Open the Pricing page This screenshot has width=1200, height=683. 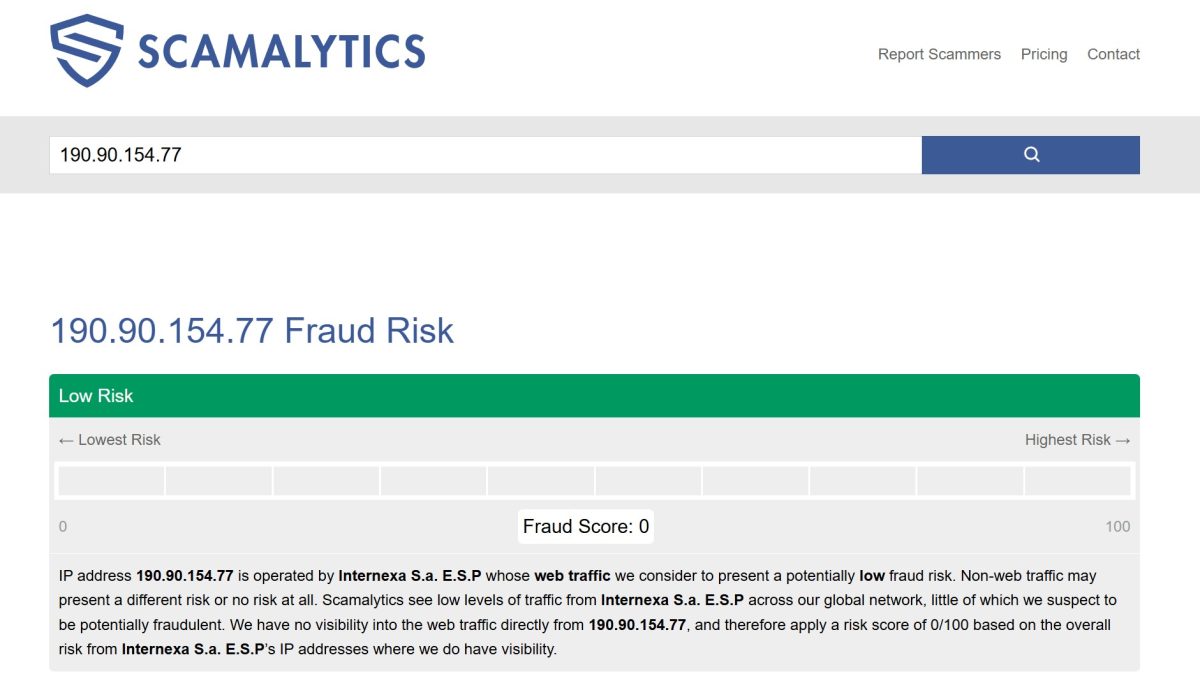click(1043, 54)
